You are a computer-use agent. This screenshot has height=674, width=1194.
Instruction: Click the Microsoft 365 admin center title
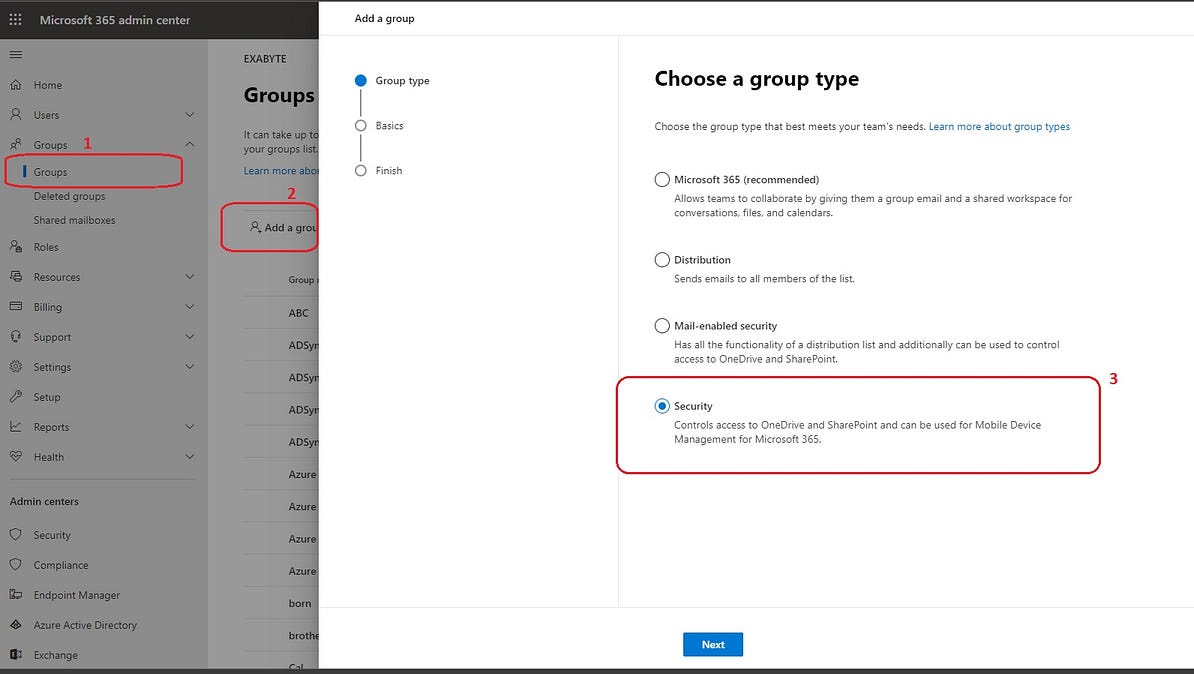(115, 20)
